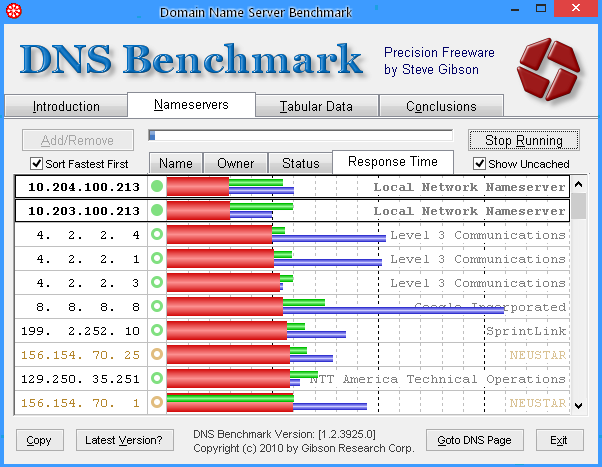
Task: Select the Owner sub-tab
Action: click(235, 164)
